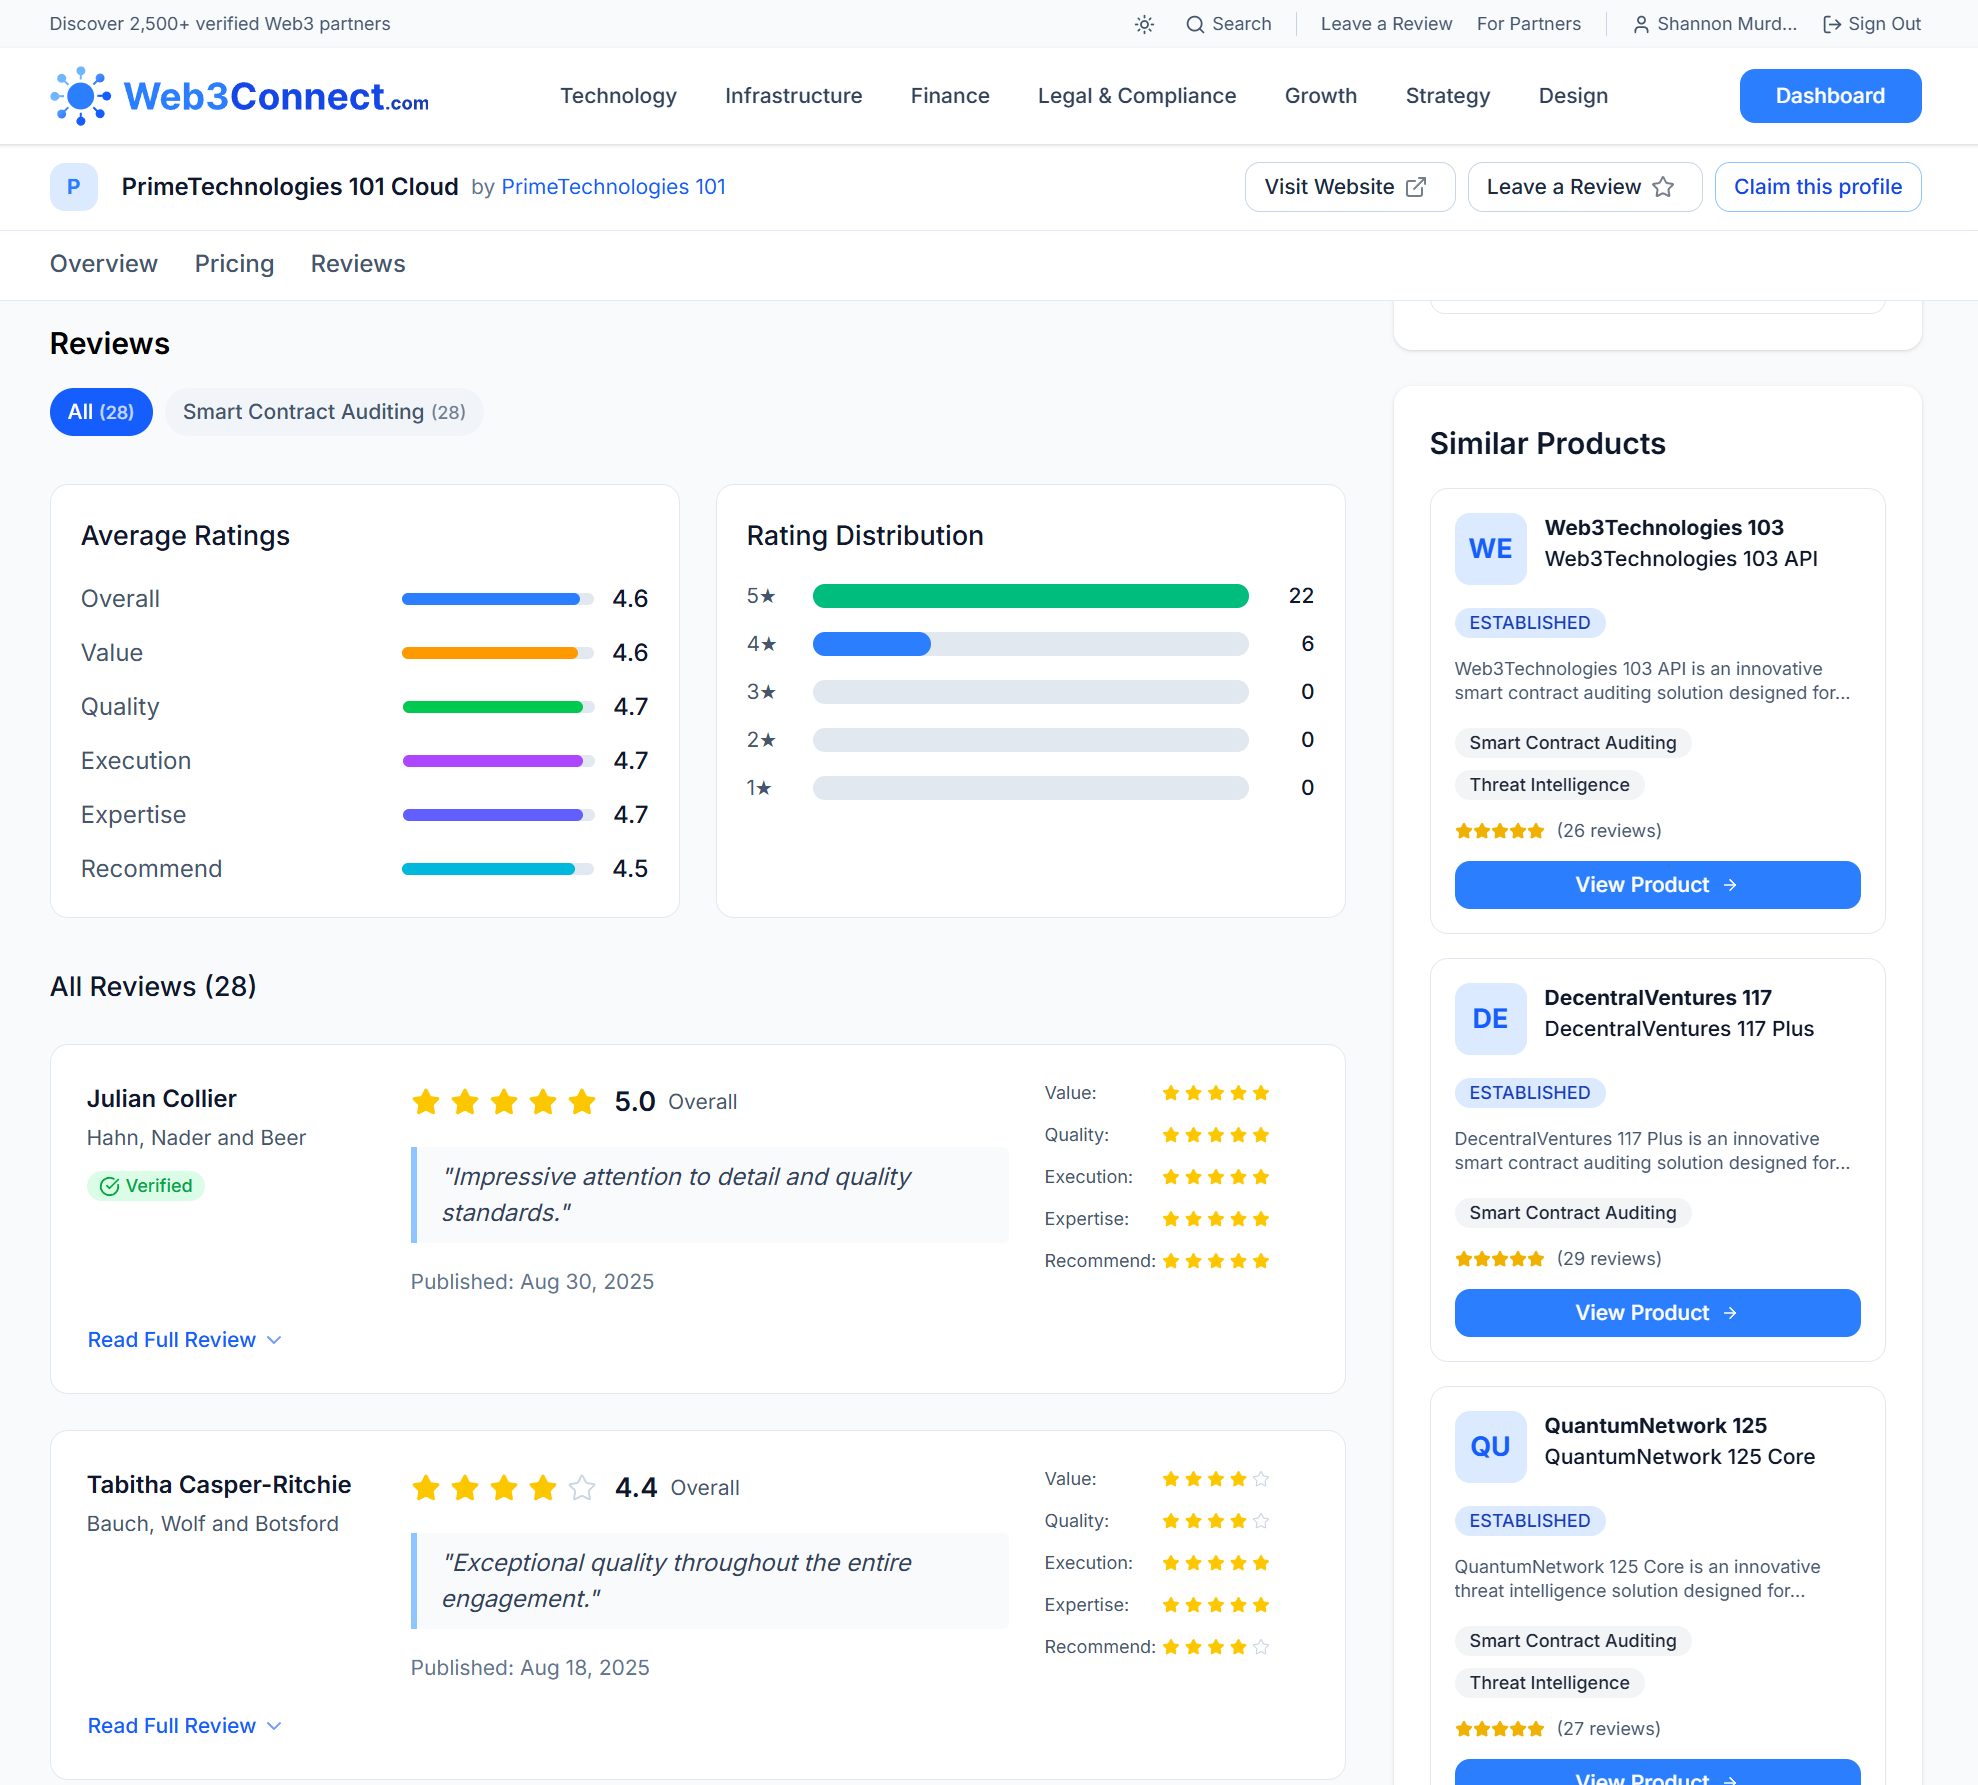Image resolution: width=1978 pixels, height=1785 pixels.
Task: Switch to the Pricing tab
Action: pyautogui.click(x=234, y=264)
